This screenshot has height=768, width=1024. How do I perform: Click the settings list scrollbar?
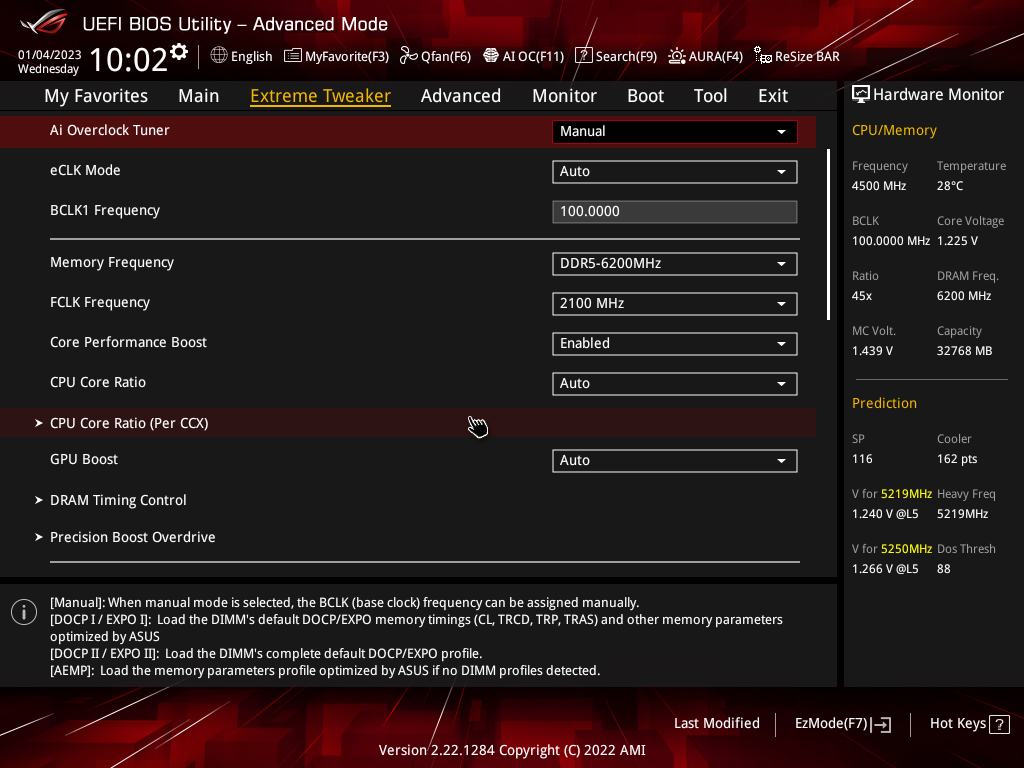828,234
